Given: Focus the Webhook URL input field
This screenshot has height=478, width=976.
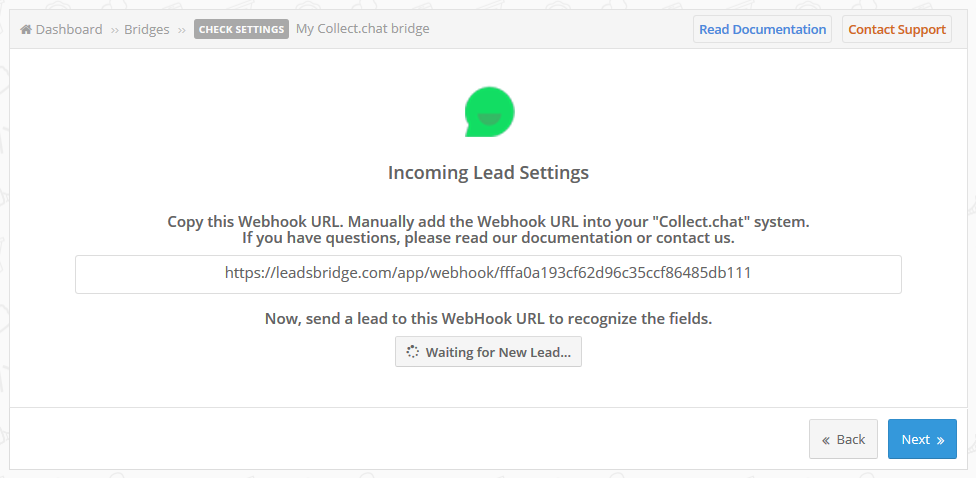Looking at the screenshot, I should pos(488,274).
